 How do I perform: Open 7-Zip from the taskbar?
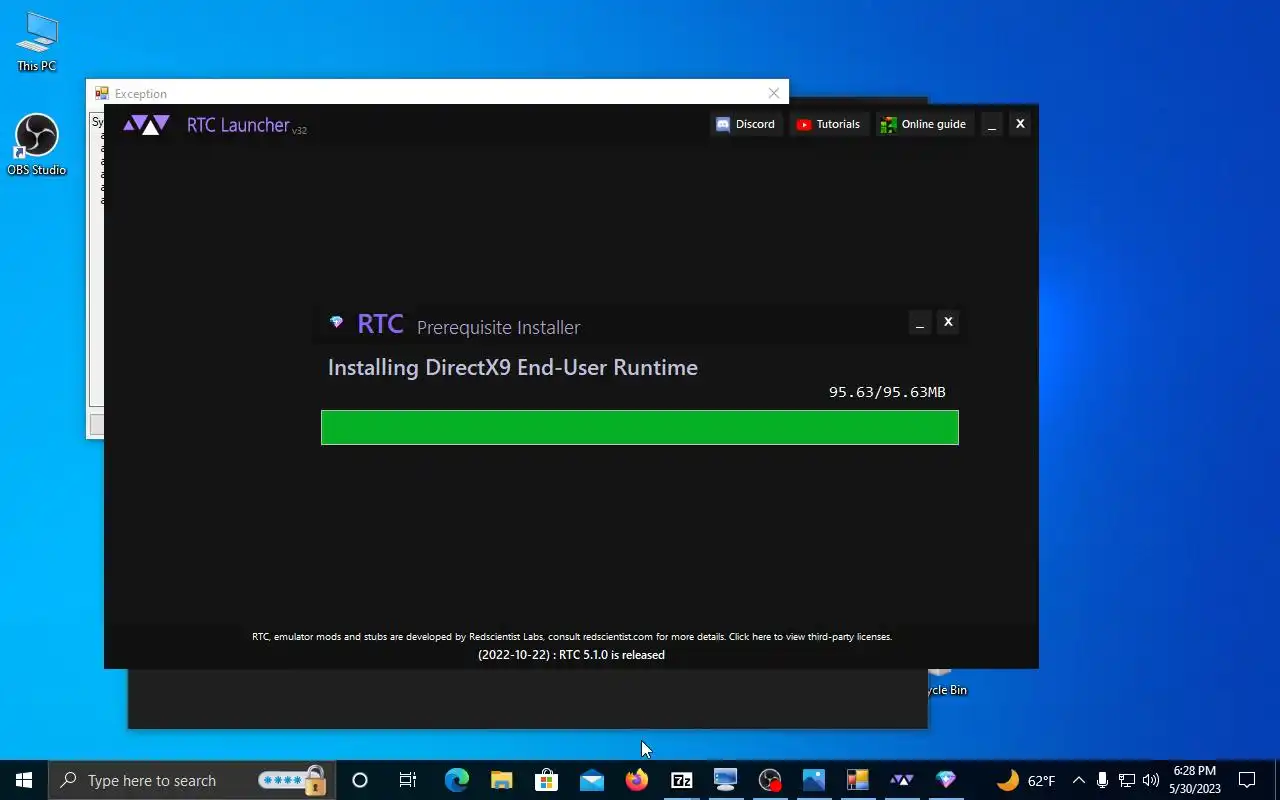coord(681,780)
